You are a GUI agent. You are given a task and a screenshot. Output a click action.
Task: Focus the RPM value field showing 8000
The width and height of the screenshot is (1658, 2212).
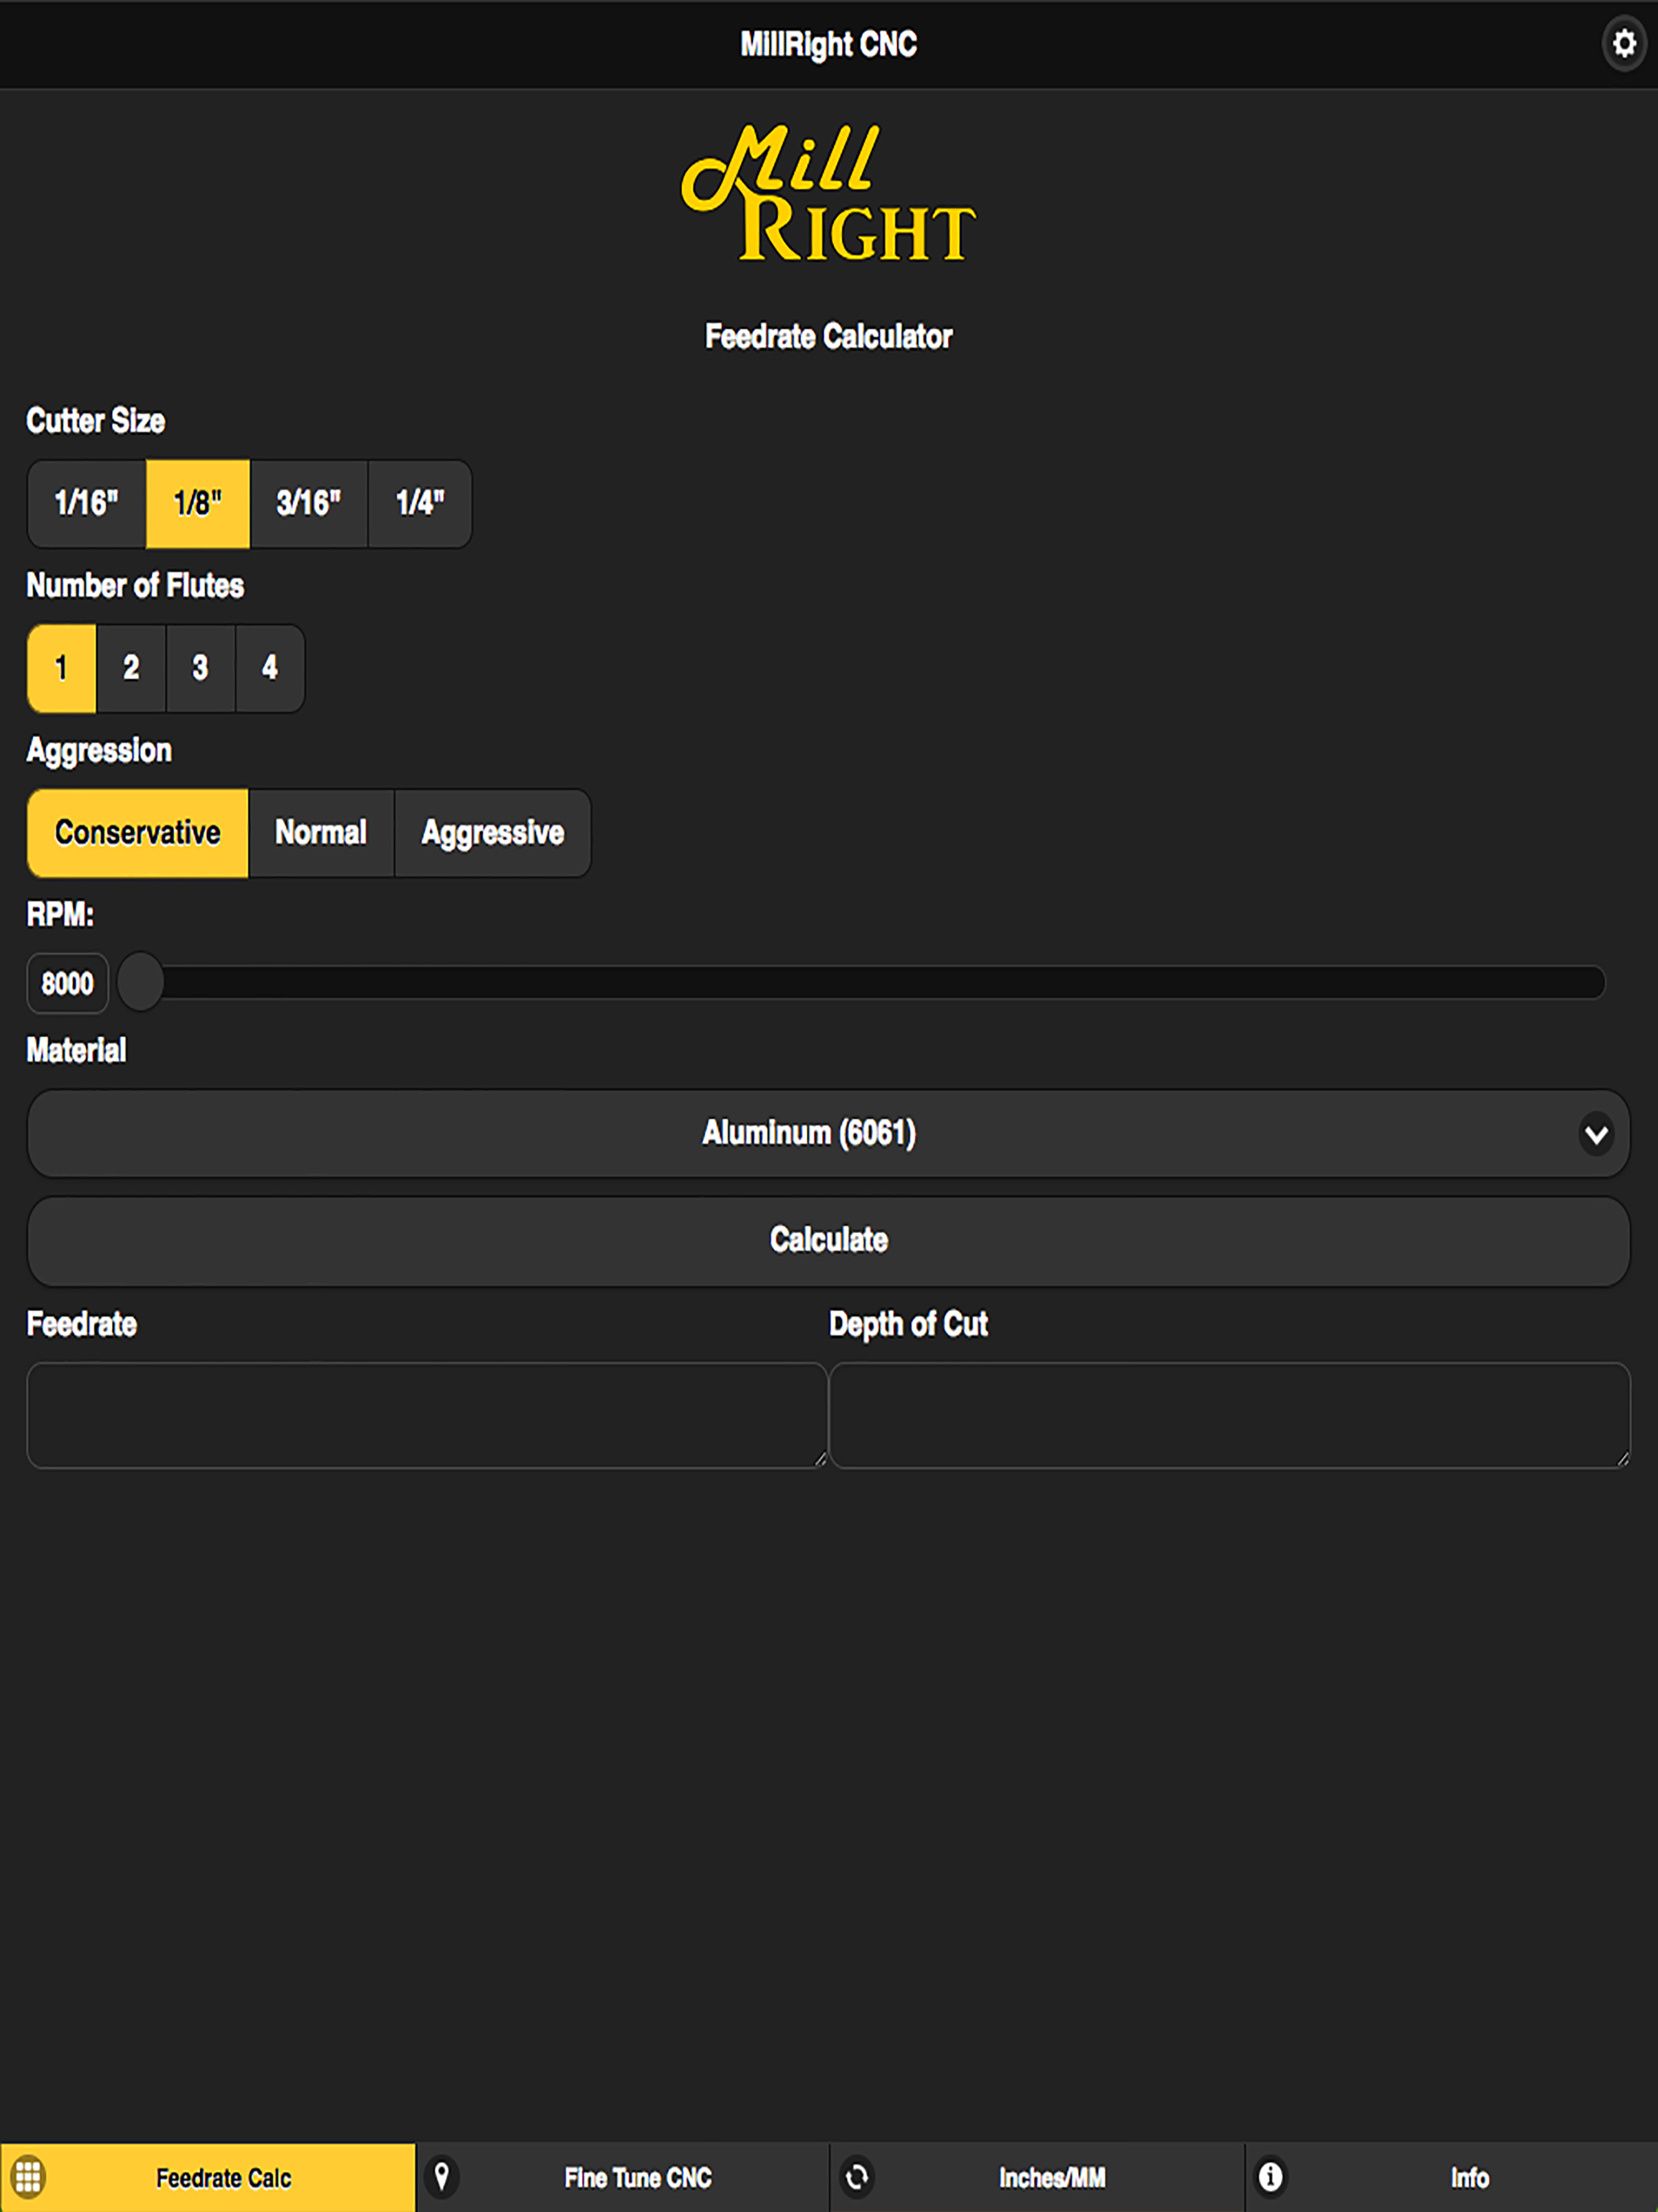[67, 983]
